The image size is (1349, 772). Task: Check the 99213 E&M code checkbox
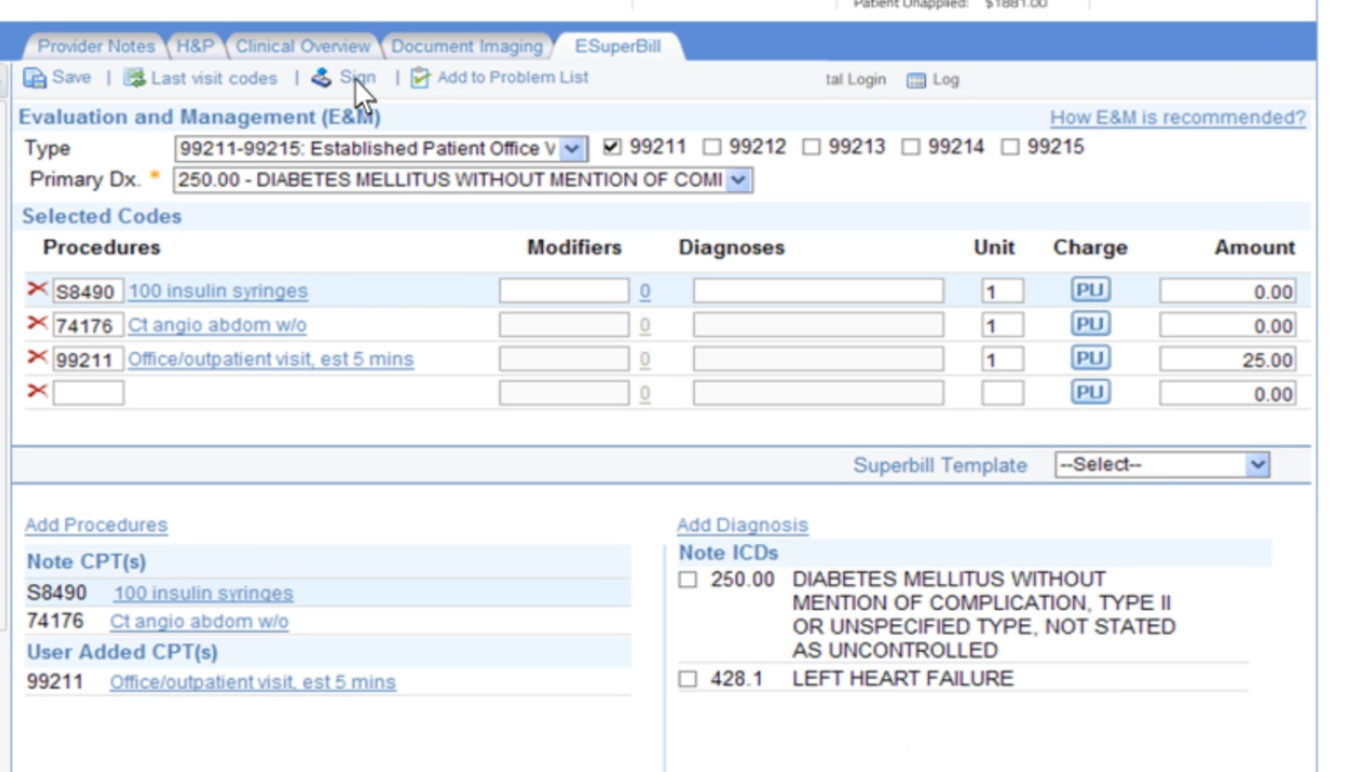click(811, 148)
